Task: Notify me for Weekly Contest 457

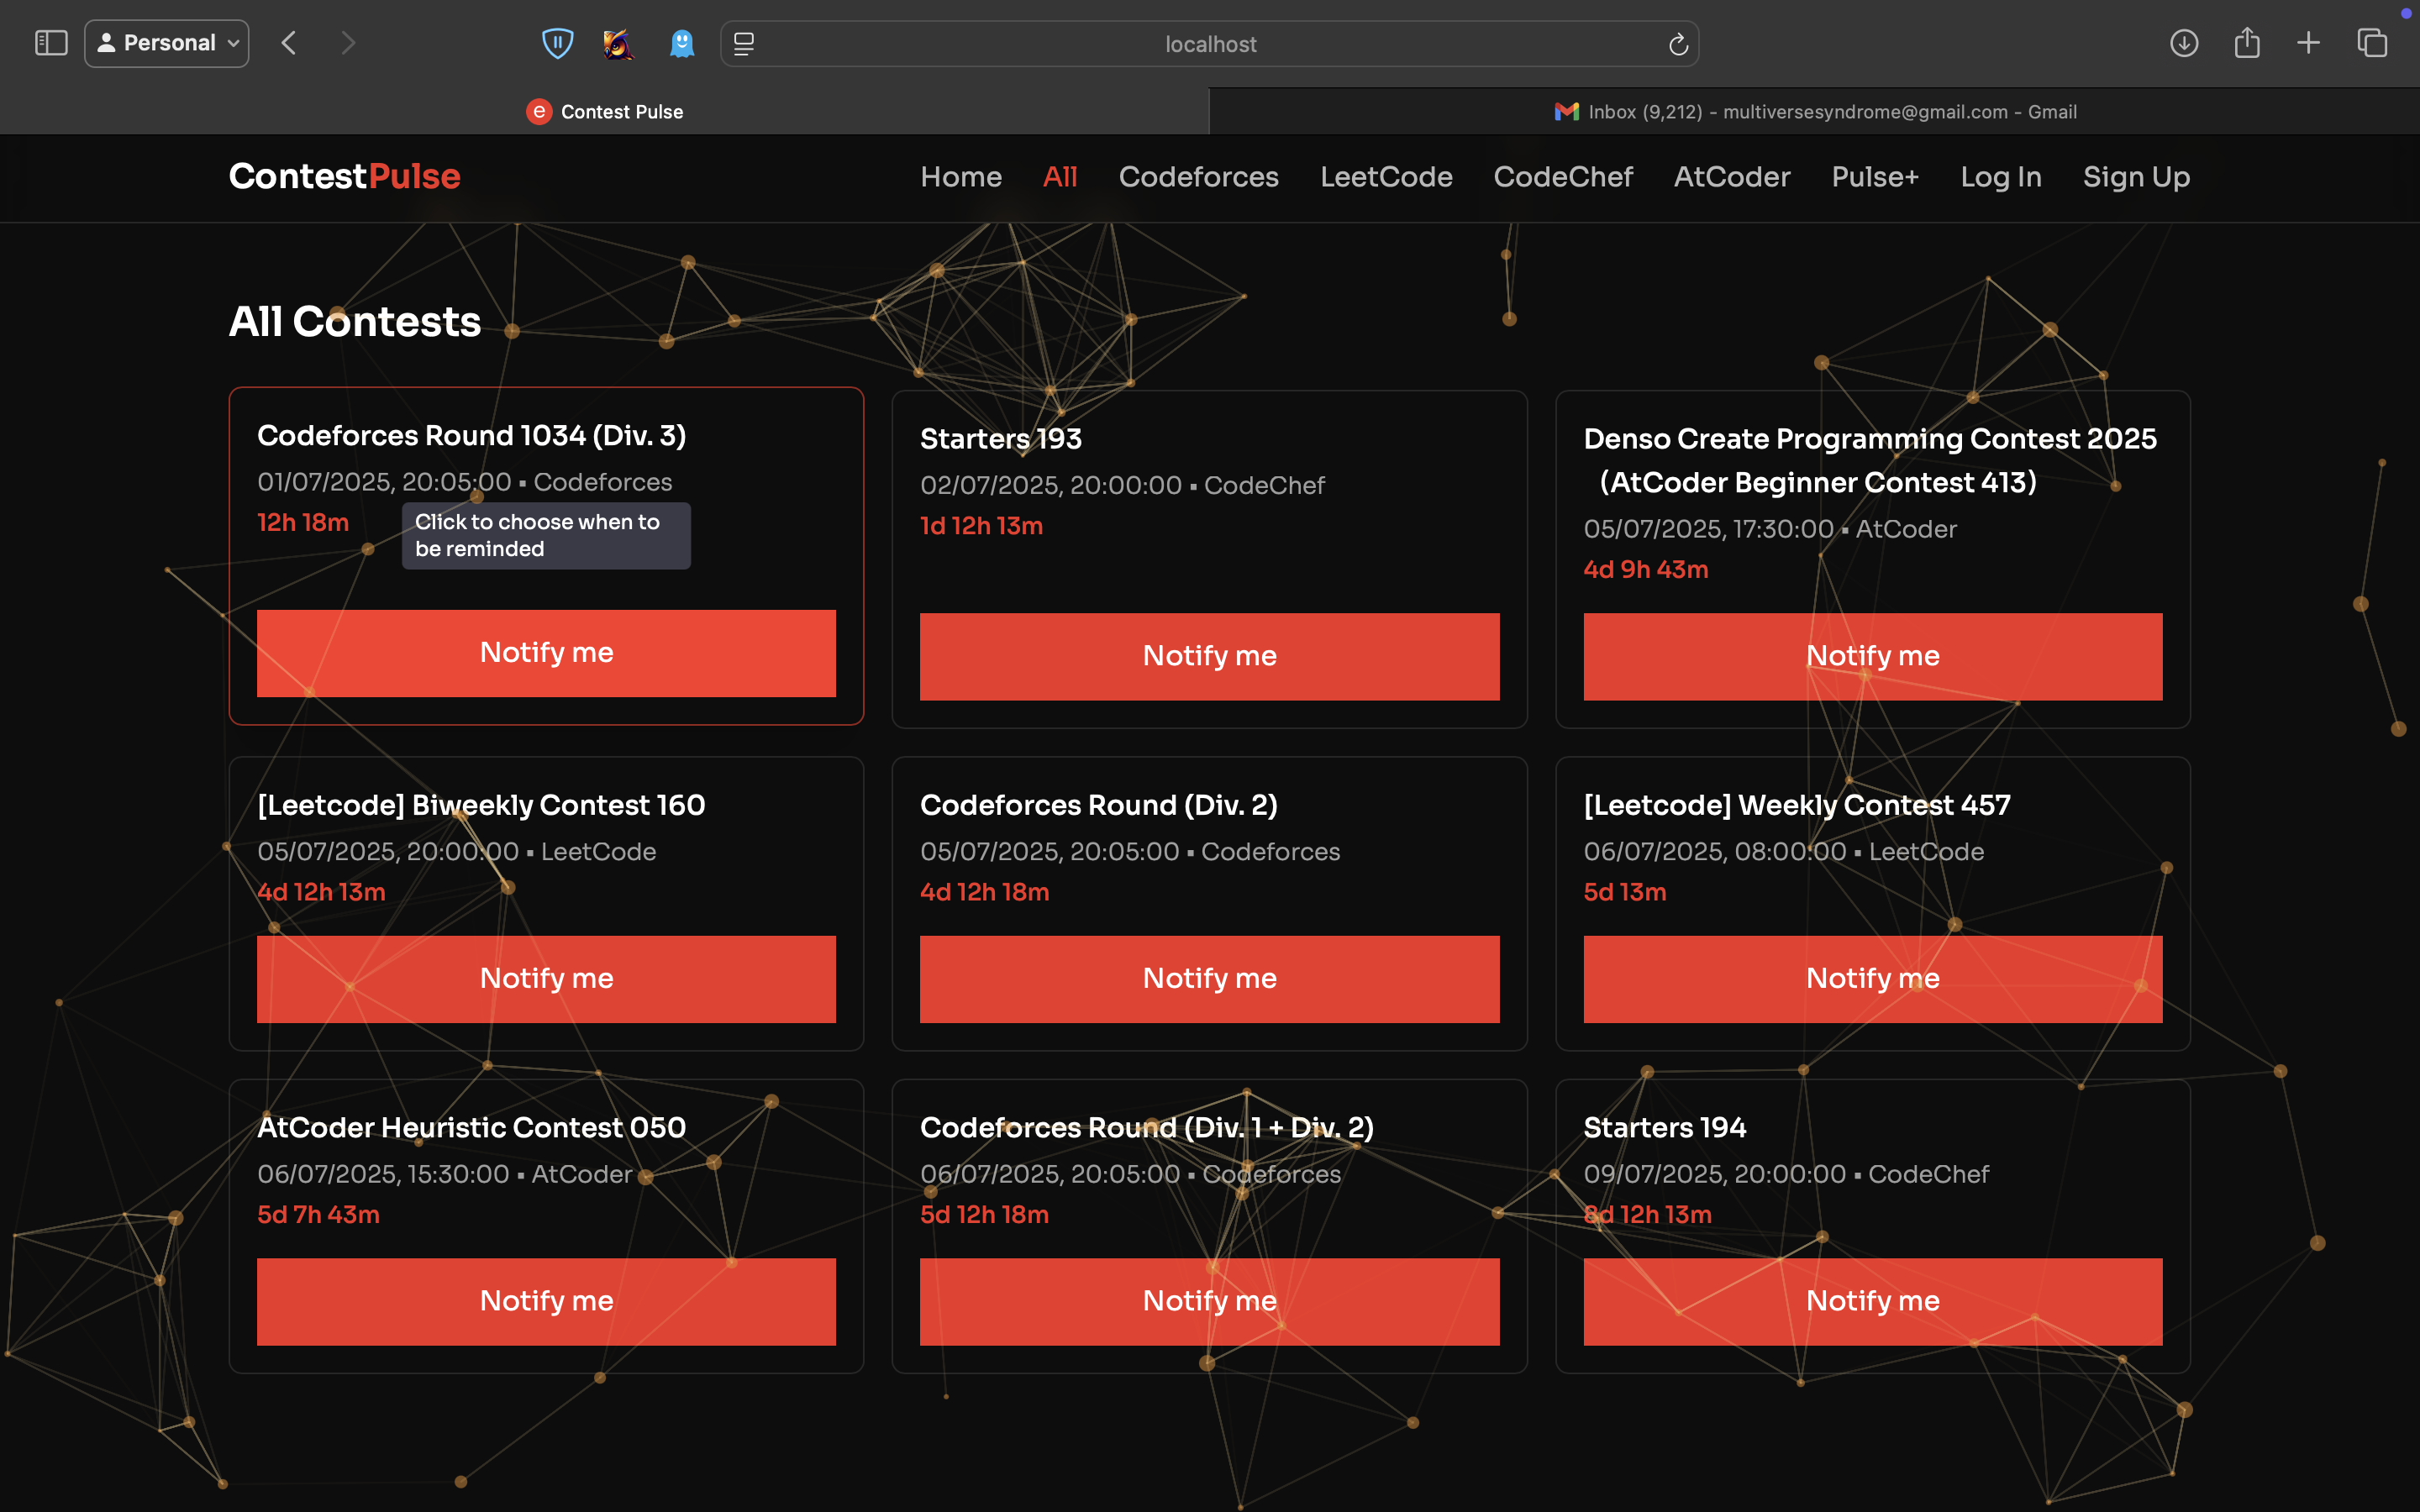Action: coord(1873,979)
